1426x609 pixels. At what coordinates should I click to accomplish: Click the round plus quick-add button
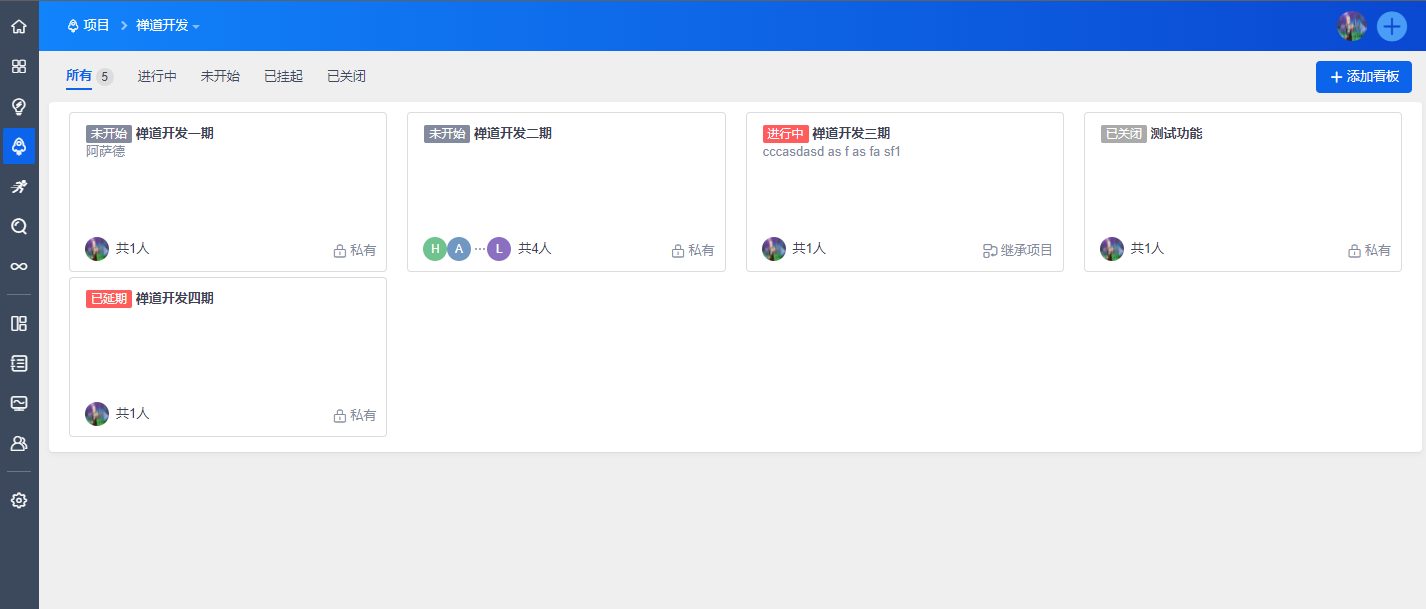tap(1392, 26)
